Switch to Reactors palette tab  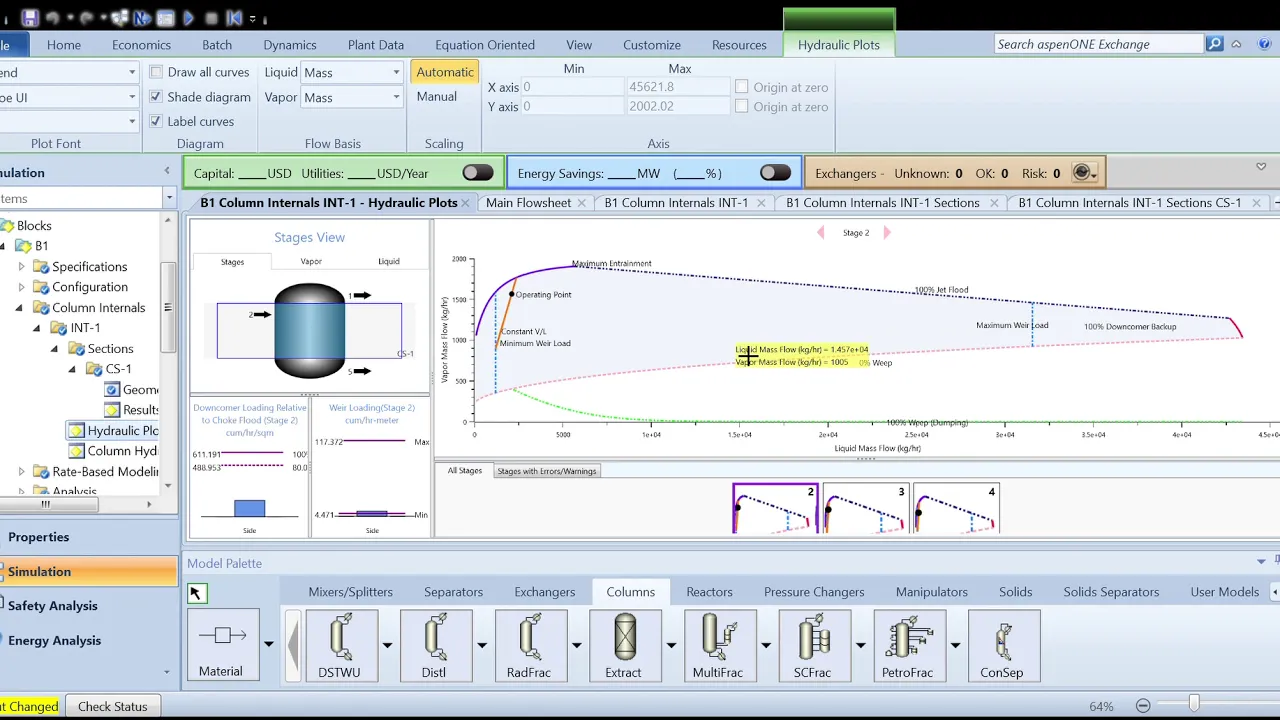coord(709,592)
